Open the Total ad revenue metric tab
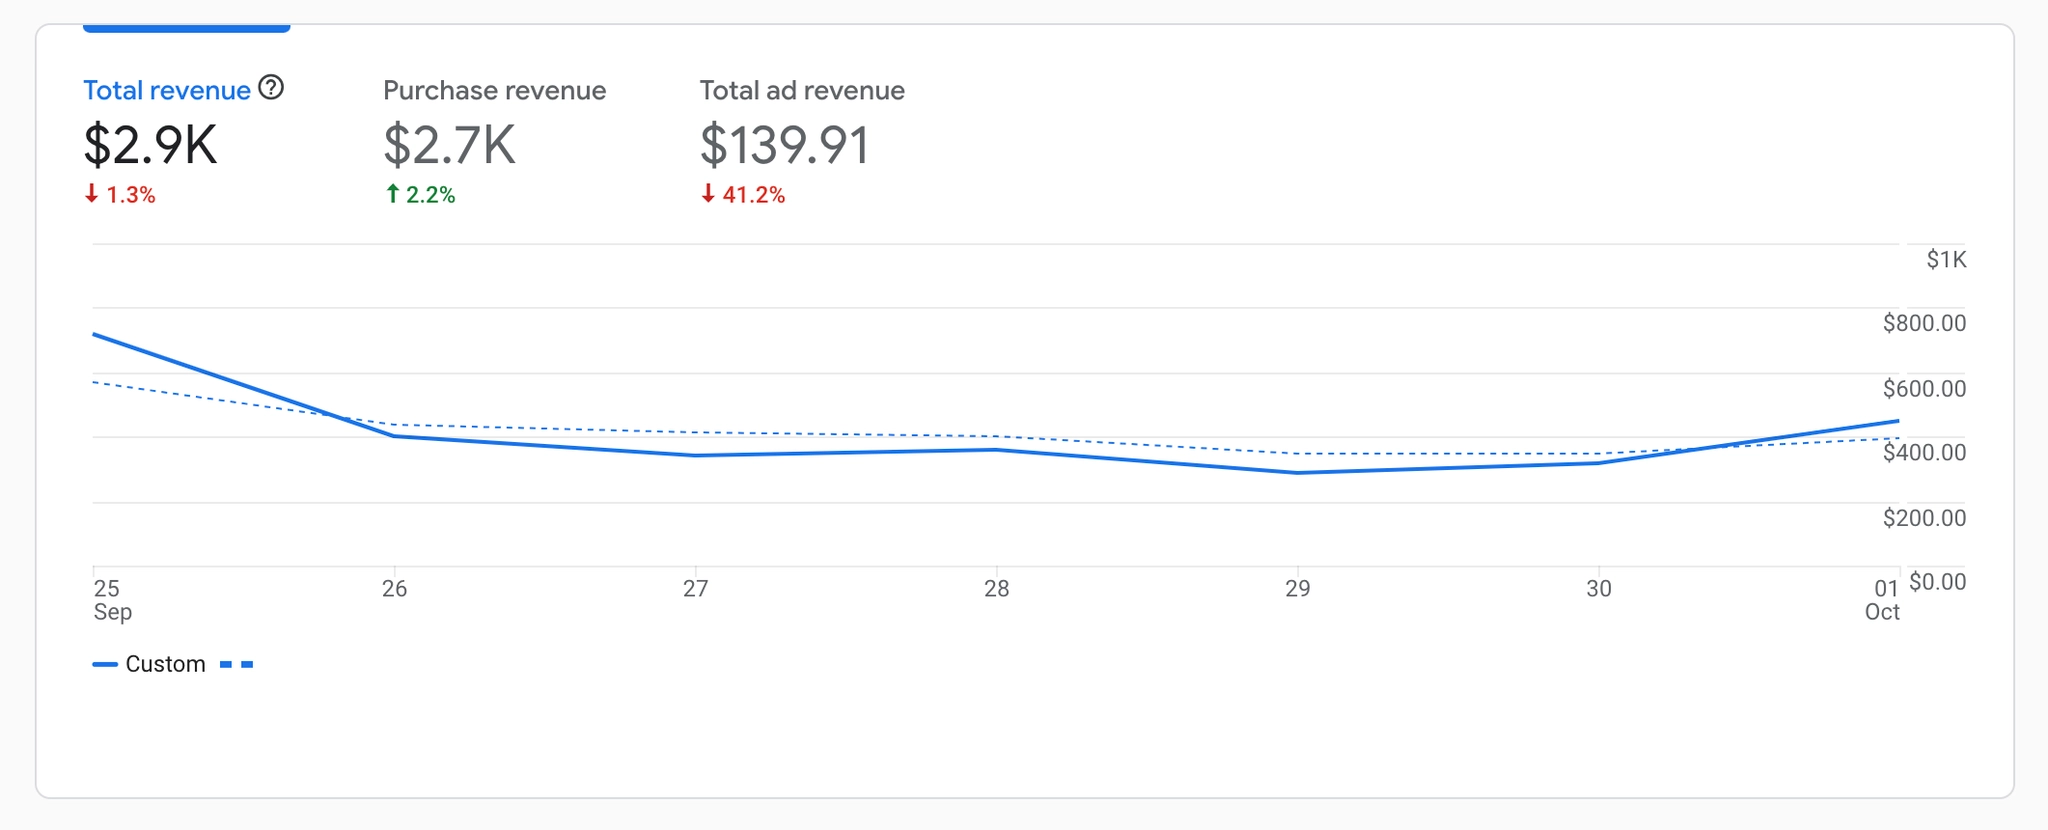 pos(801,91)
